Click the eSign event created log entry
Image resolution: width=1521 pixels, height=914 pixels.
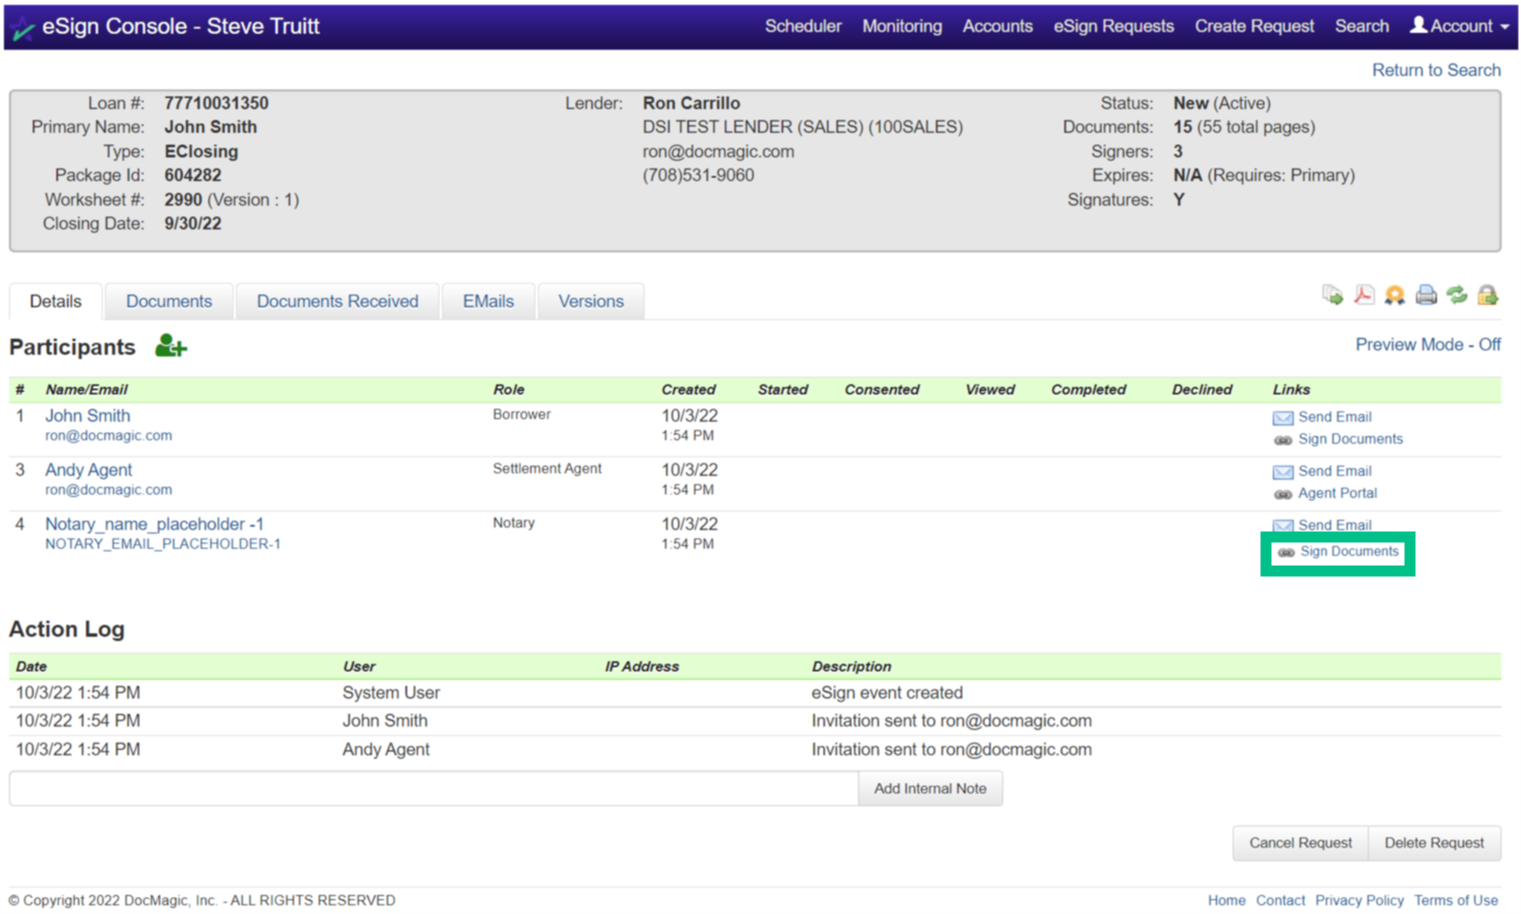pos(887,692)
